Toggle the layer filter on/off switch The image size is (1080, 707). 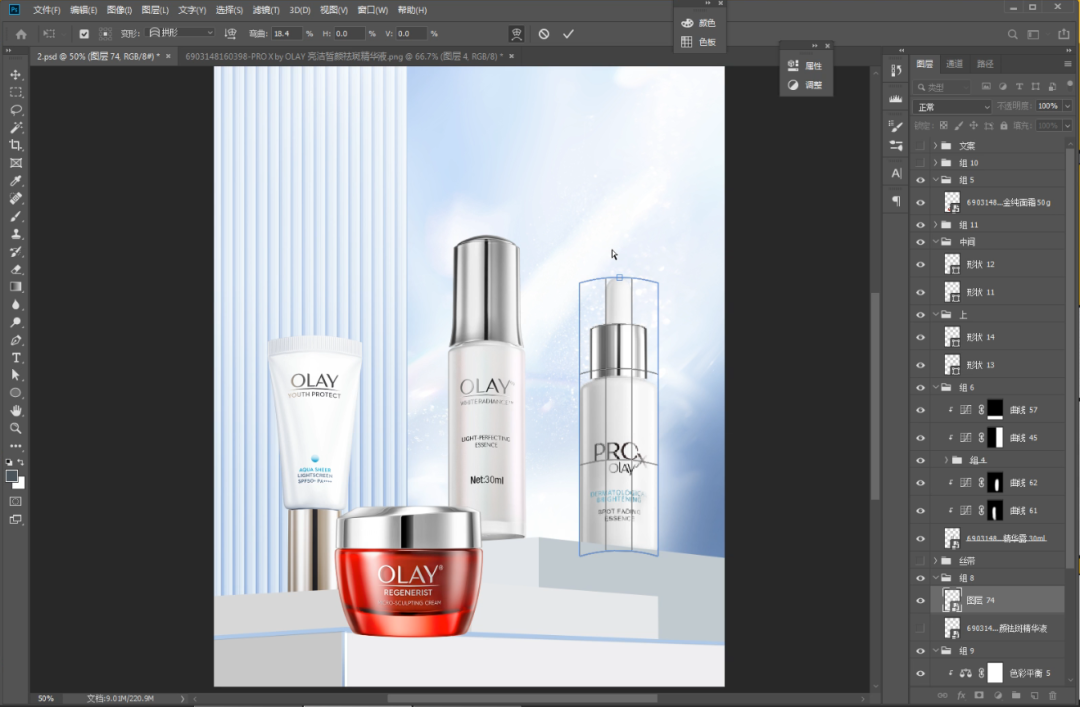pyautogui.click(x=1068, y=86)
